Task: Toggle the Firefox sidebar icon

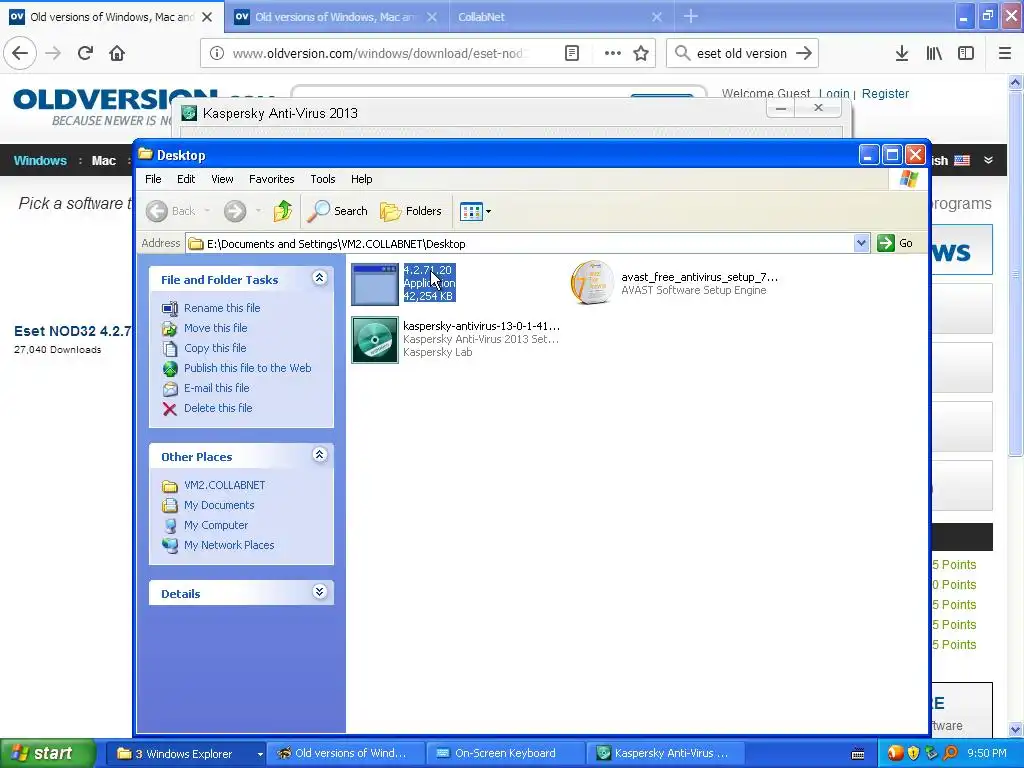Action: [966, 54]
